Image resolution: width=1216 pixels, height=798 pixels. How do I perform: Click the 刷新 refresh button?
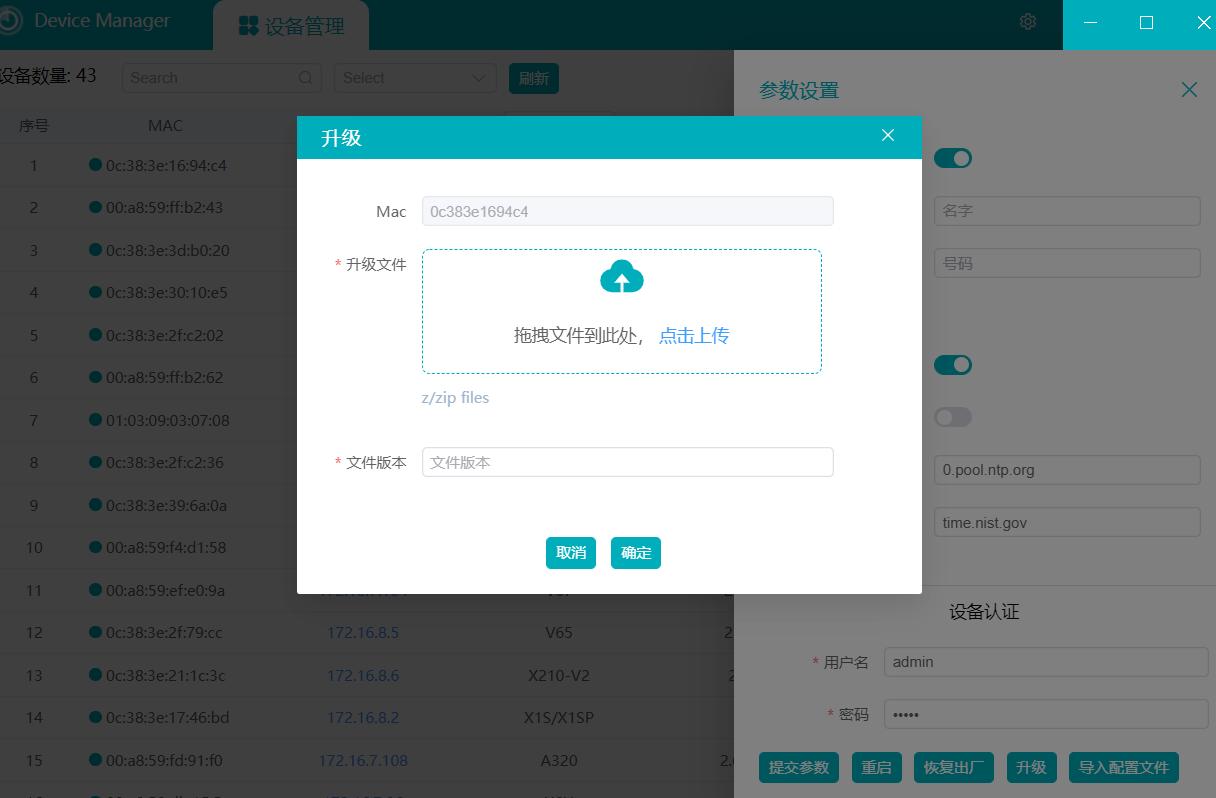[x=534, y=77]
